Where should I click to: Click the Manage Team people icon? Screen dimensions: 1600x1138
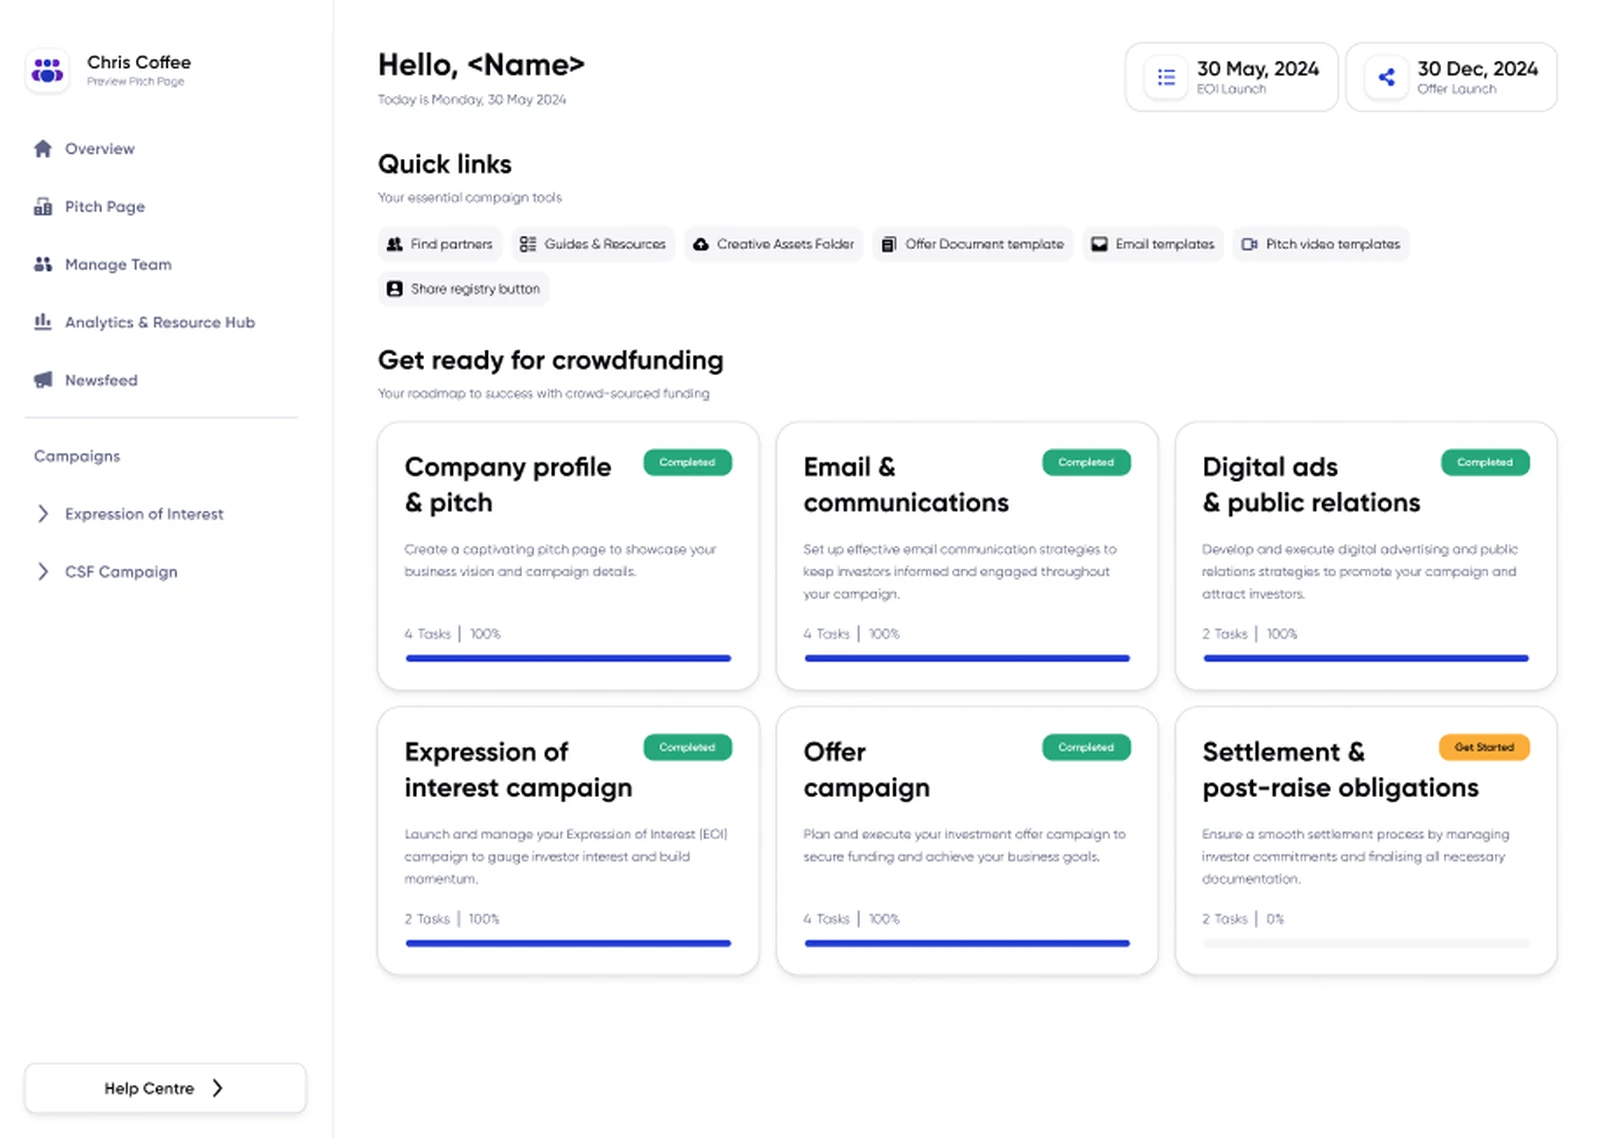pos(42,265)
